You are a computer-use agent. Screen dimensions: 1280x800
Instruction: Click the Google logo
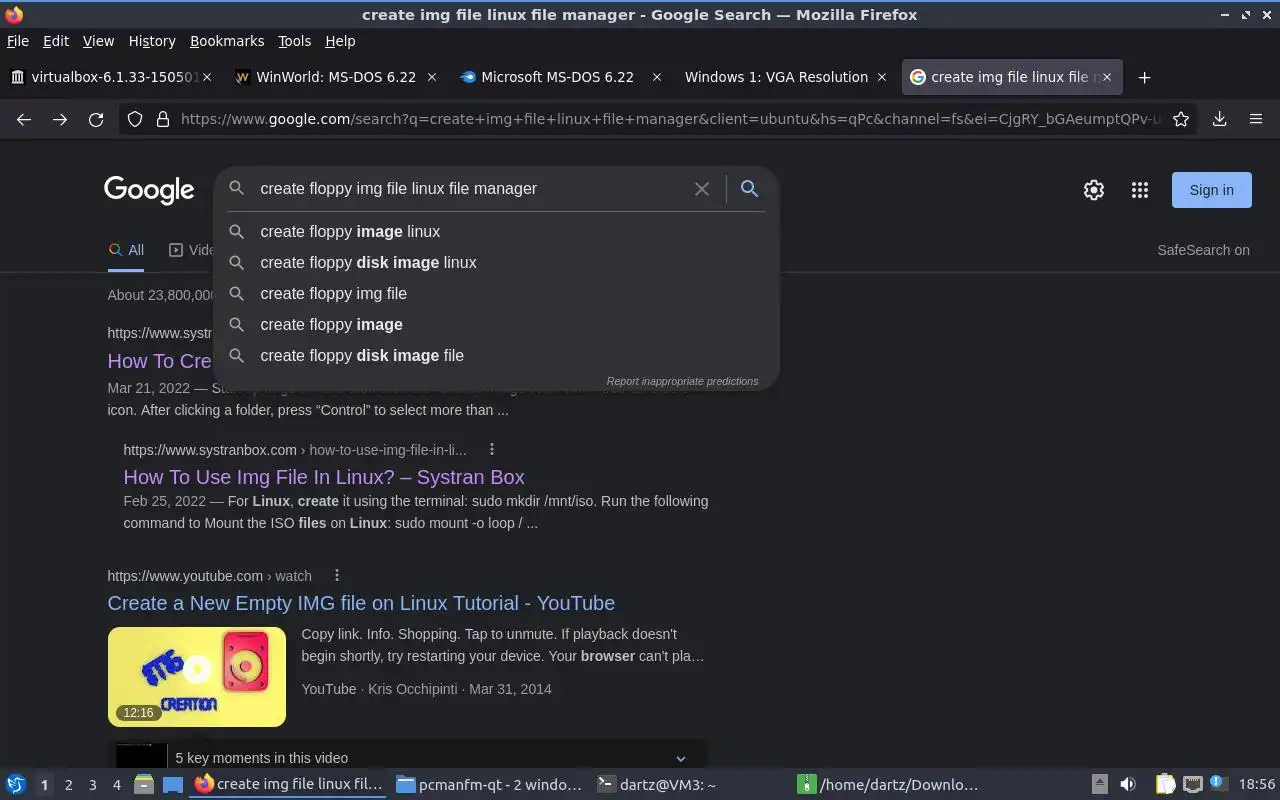pos(149,190)
